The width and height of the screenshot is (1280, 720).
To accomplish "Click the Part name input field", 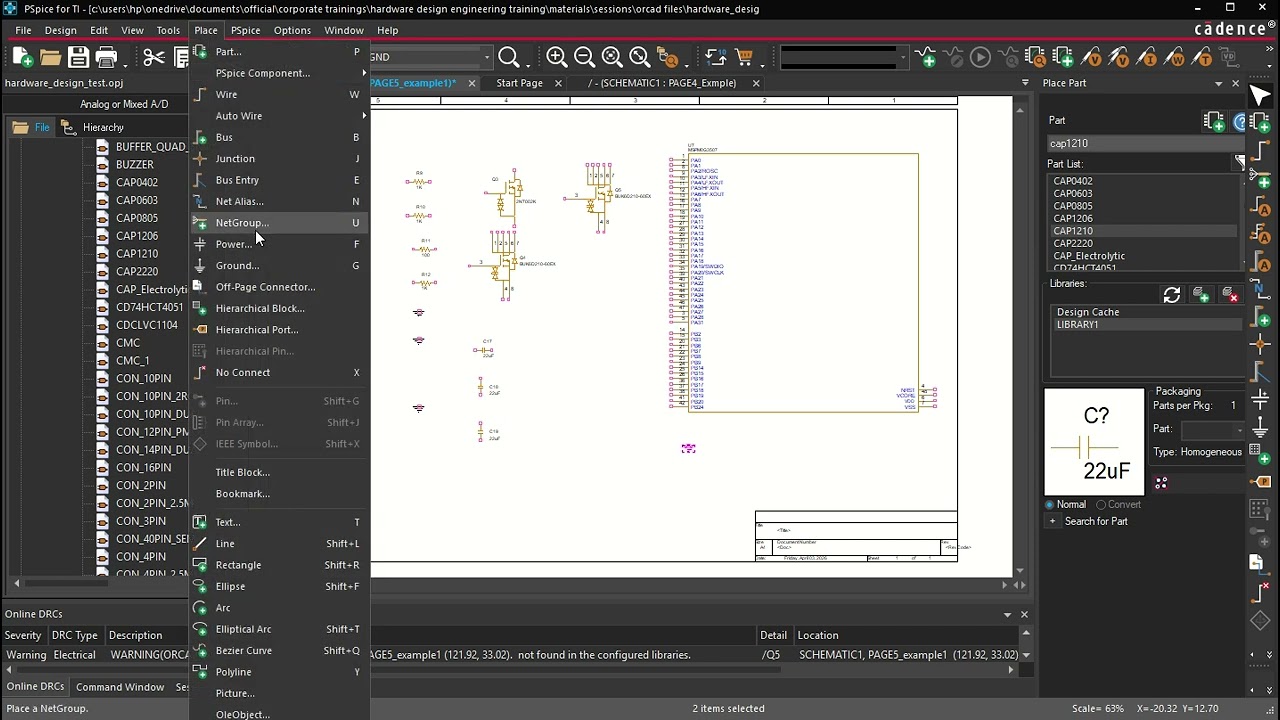I will point(1146,143).
